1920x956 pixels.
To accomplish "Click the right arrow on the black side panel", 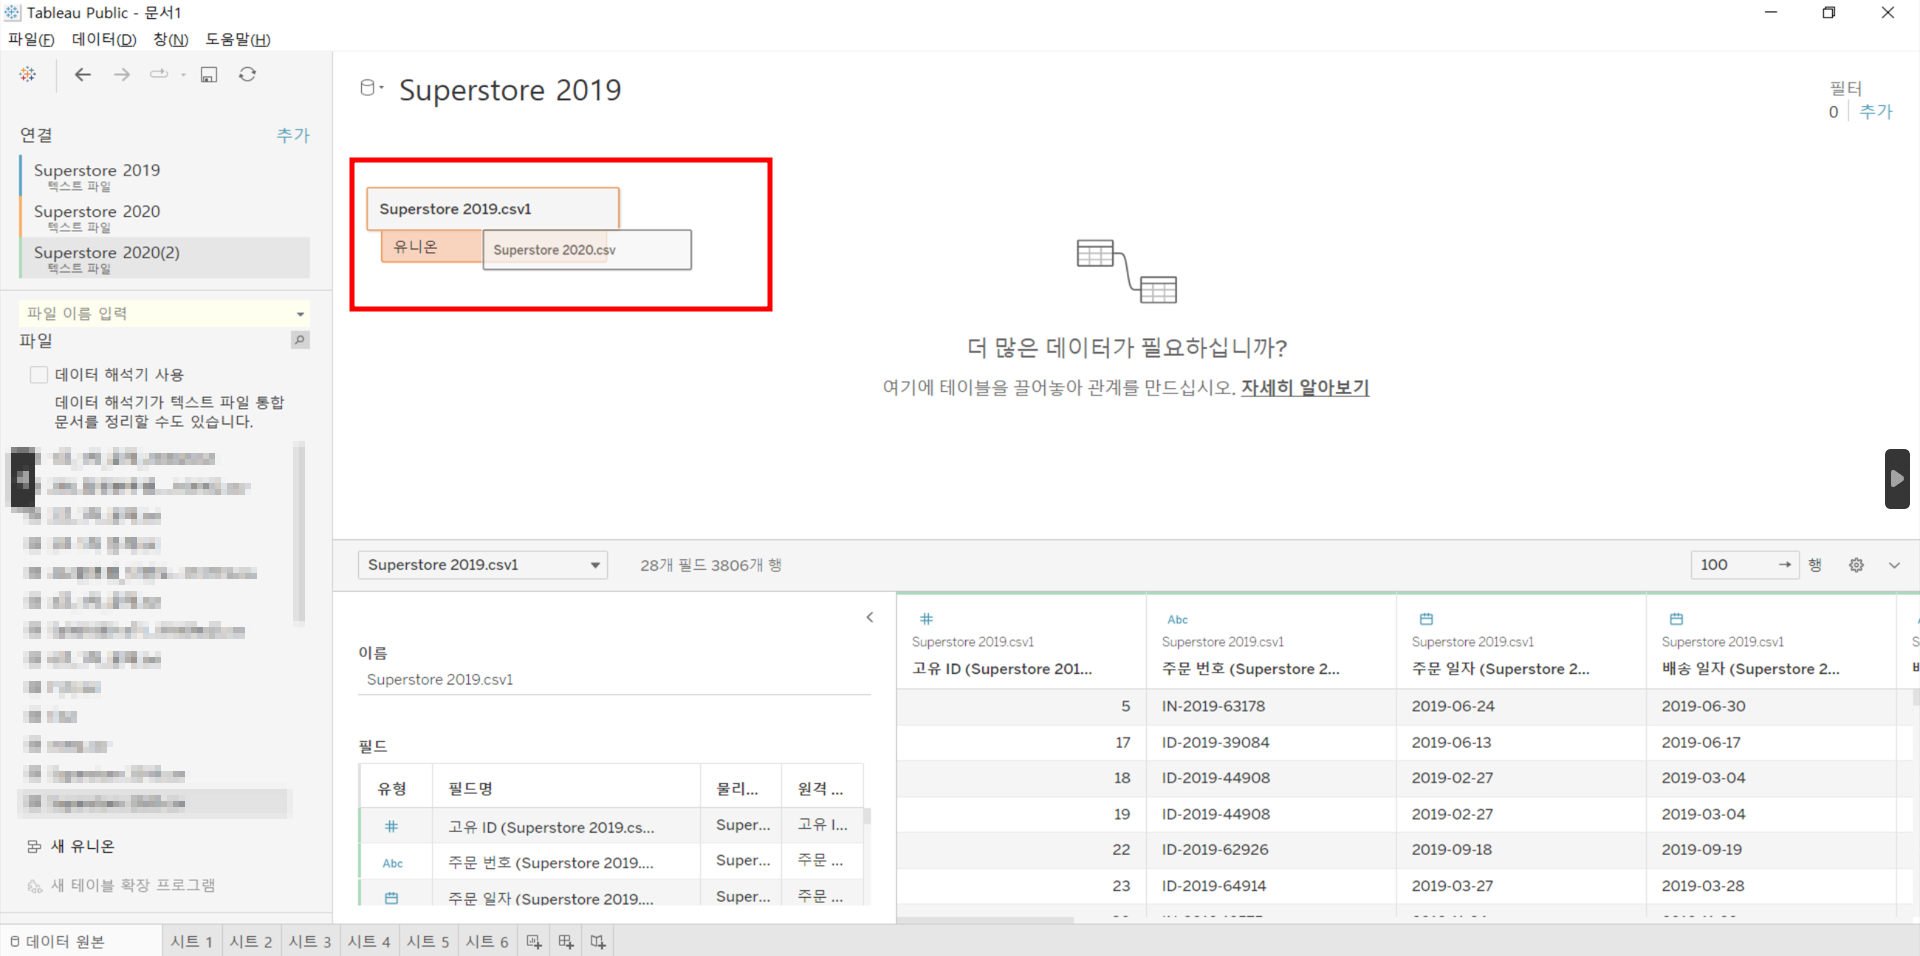I will [x=1897, y=479].
